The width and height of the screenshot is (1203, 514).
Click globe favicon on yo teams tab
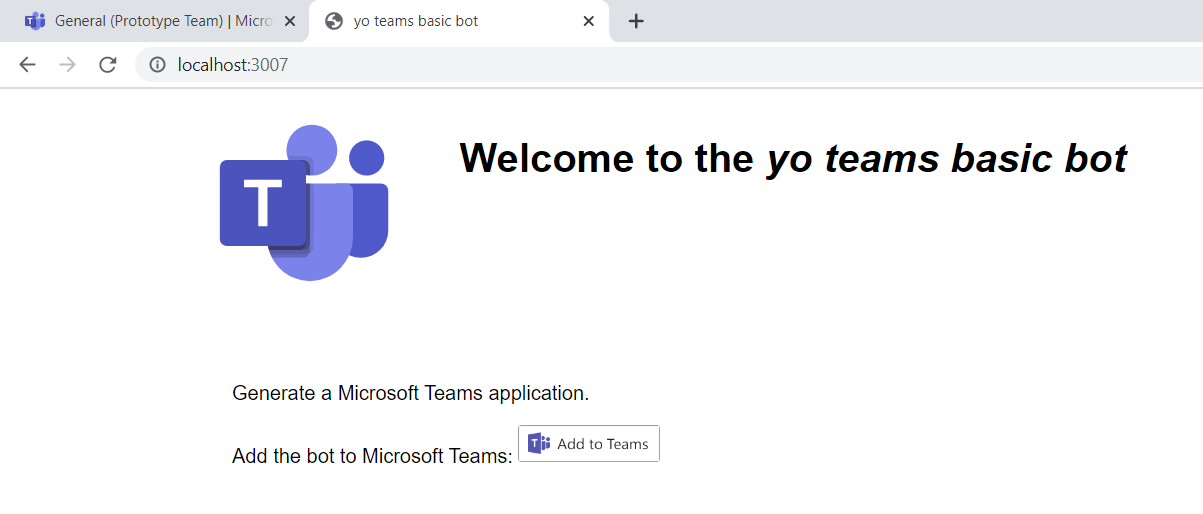[x=335, y=21]
